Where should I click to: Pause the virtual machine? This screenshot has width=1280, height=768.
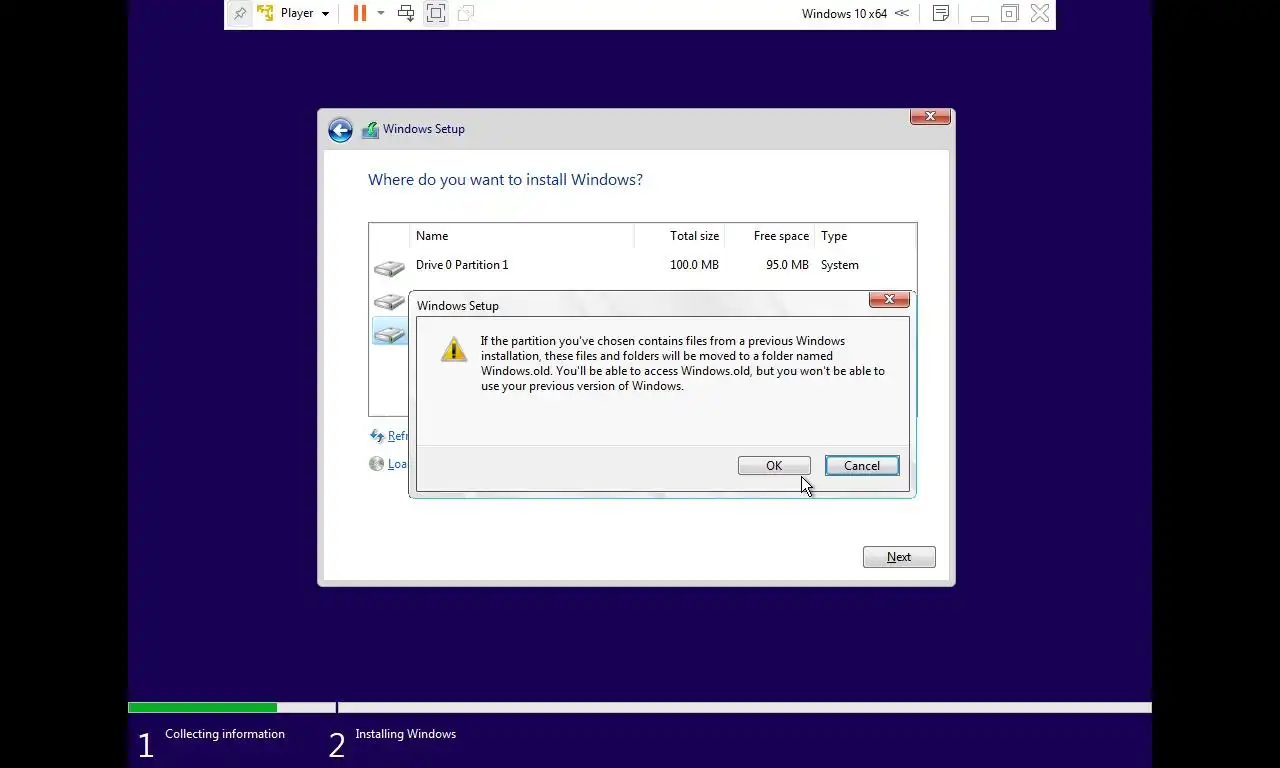[360, 13]
